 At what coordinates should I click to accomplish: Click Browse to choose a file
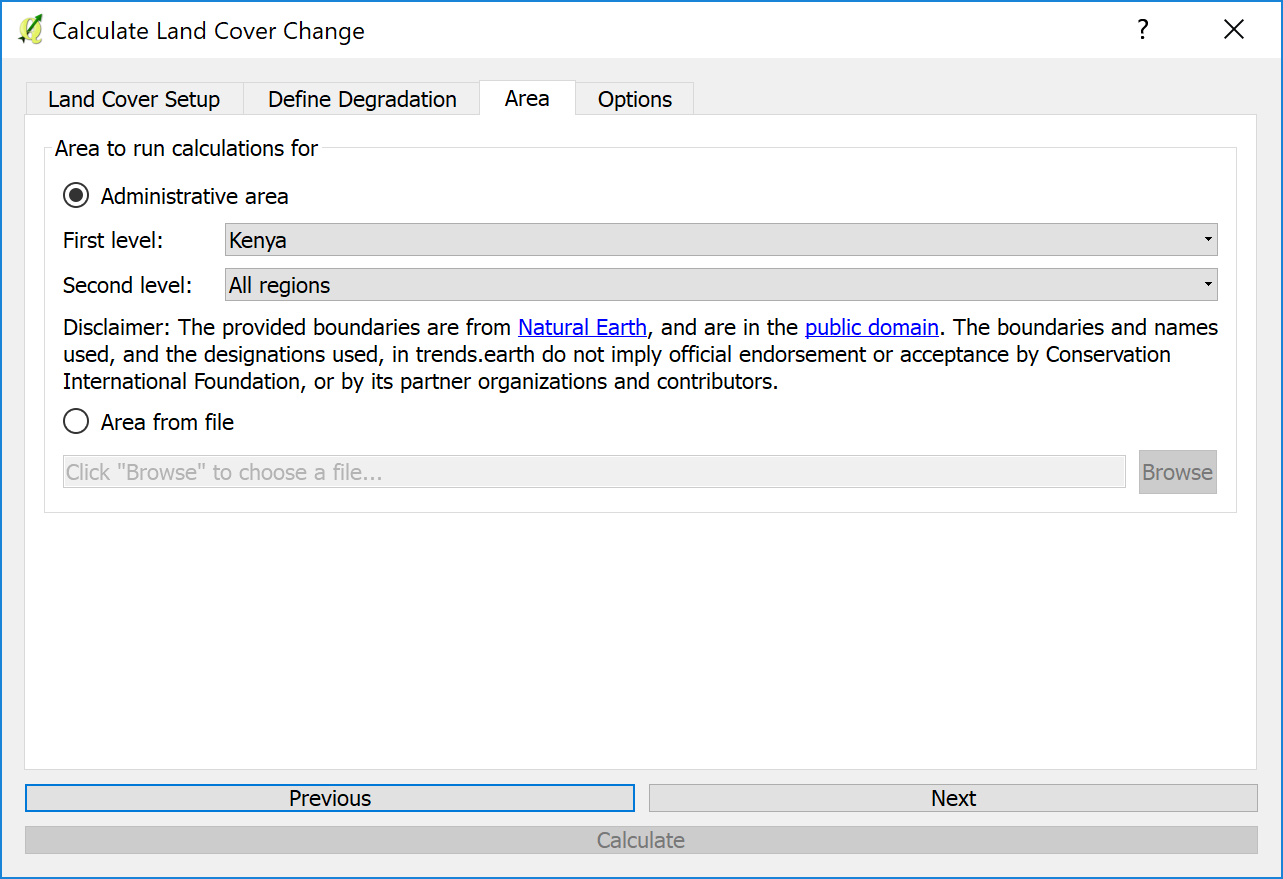click(x=1177, y=472)
